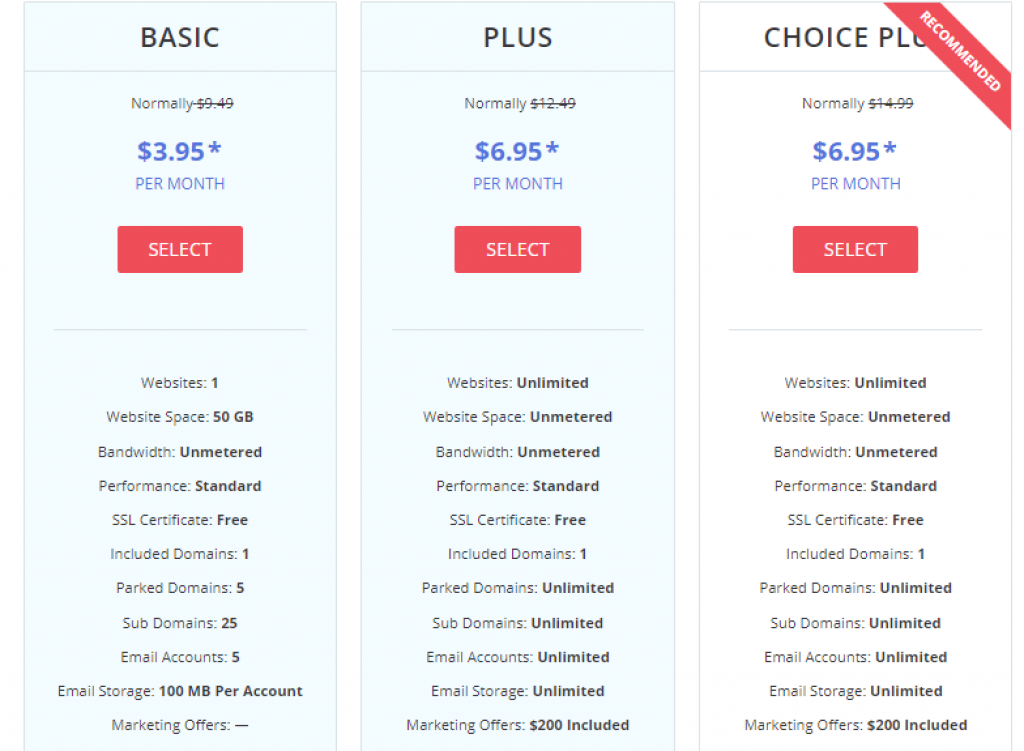Viewport: 1024px width, 751px height.
Task: Click Basic plan's Sub Domains 25 line
Action: 180,623
